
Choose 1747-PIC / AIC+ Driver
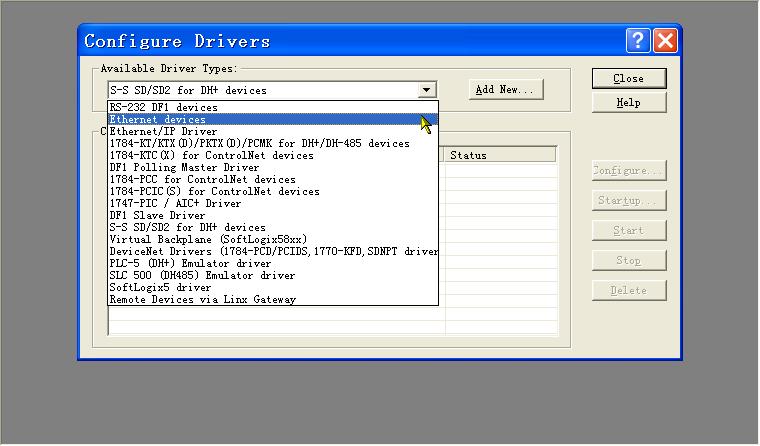(273, 204)
